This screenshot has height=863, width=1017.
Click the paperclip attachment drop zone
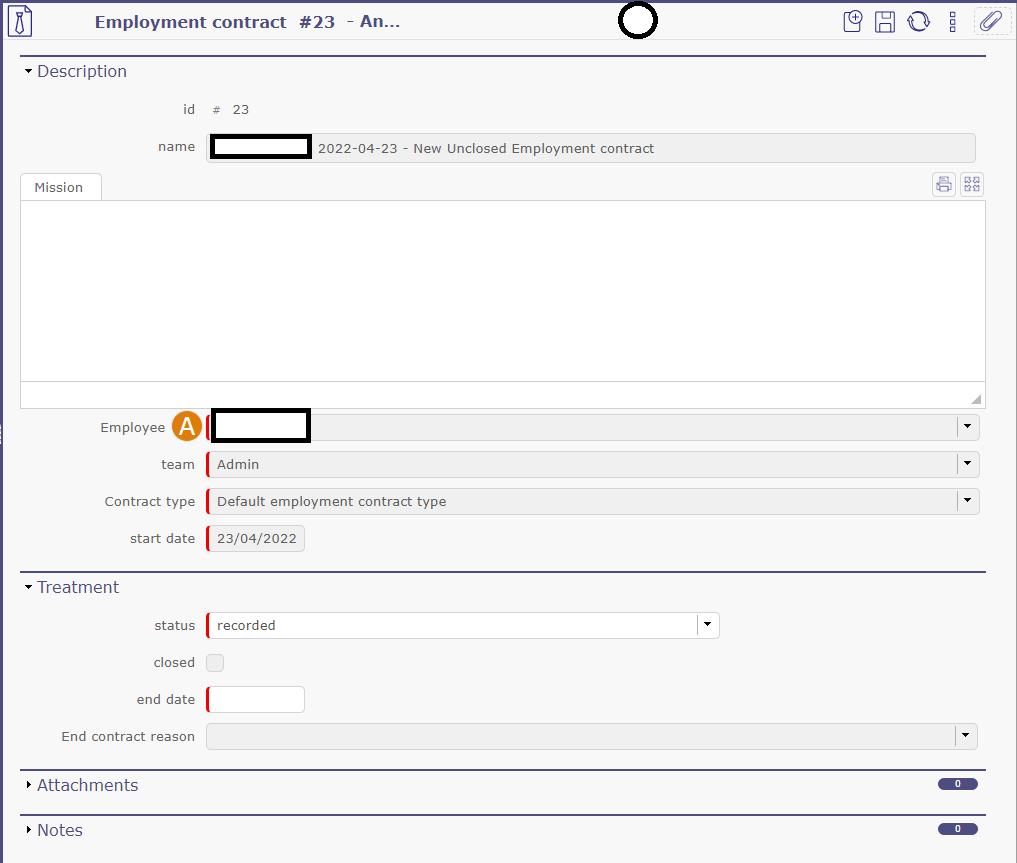click(990, 22)
